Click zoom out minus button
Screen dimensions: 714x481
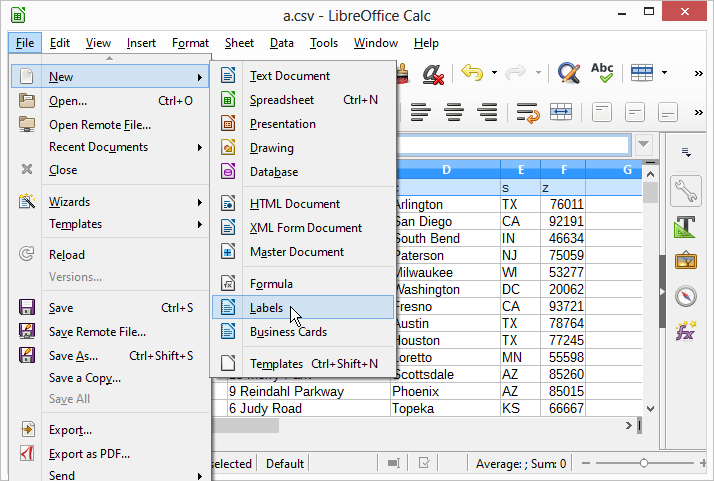pos(586,463)
